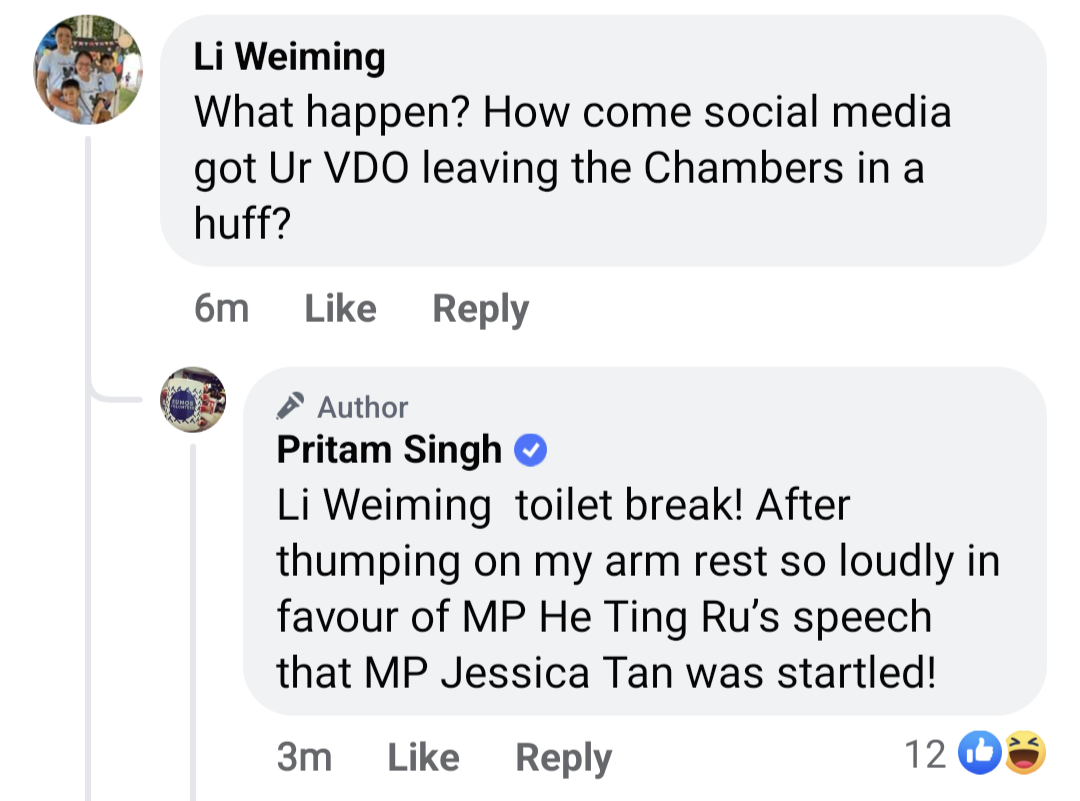Click Pritam Singh's profile avatar

194,399
